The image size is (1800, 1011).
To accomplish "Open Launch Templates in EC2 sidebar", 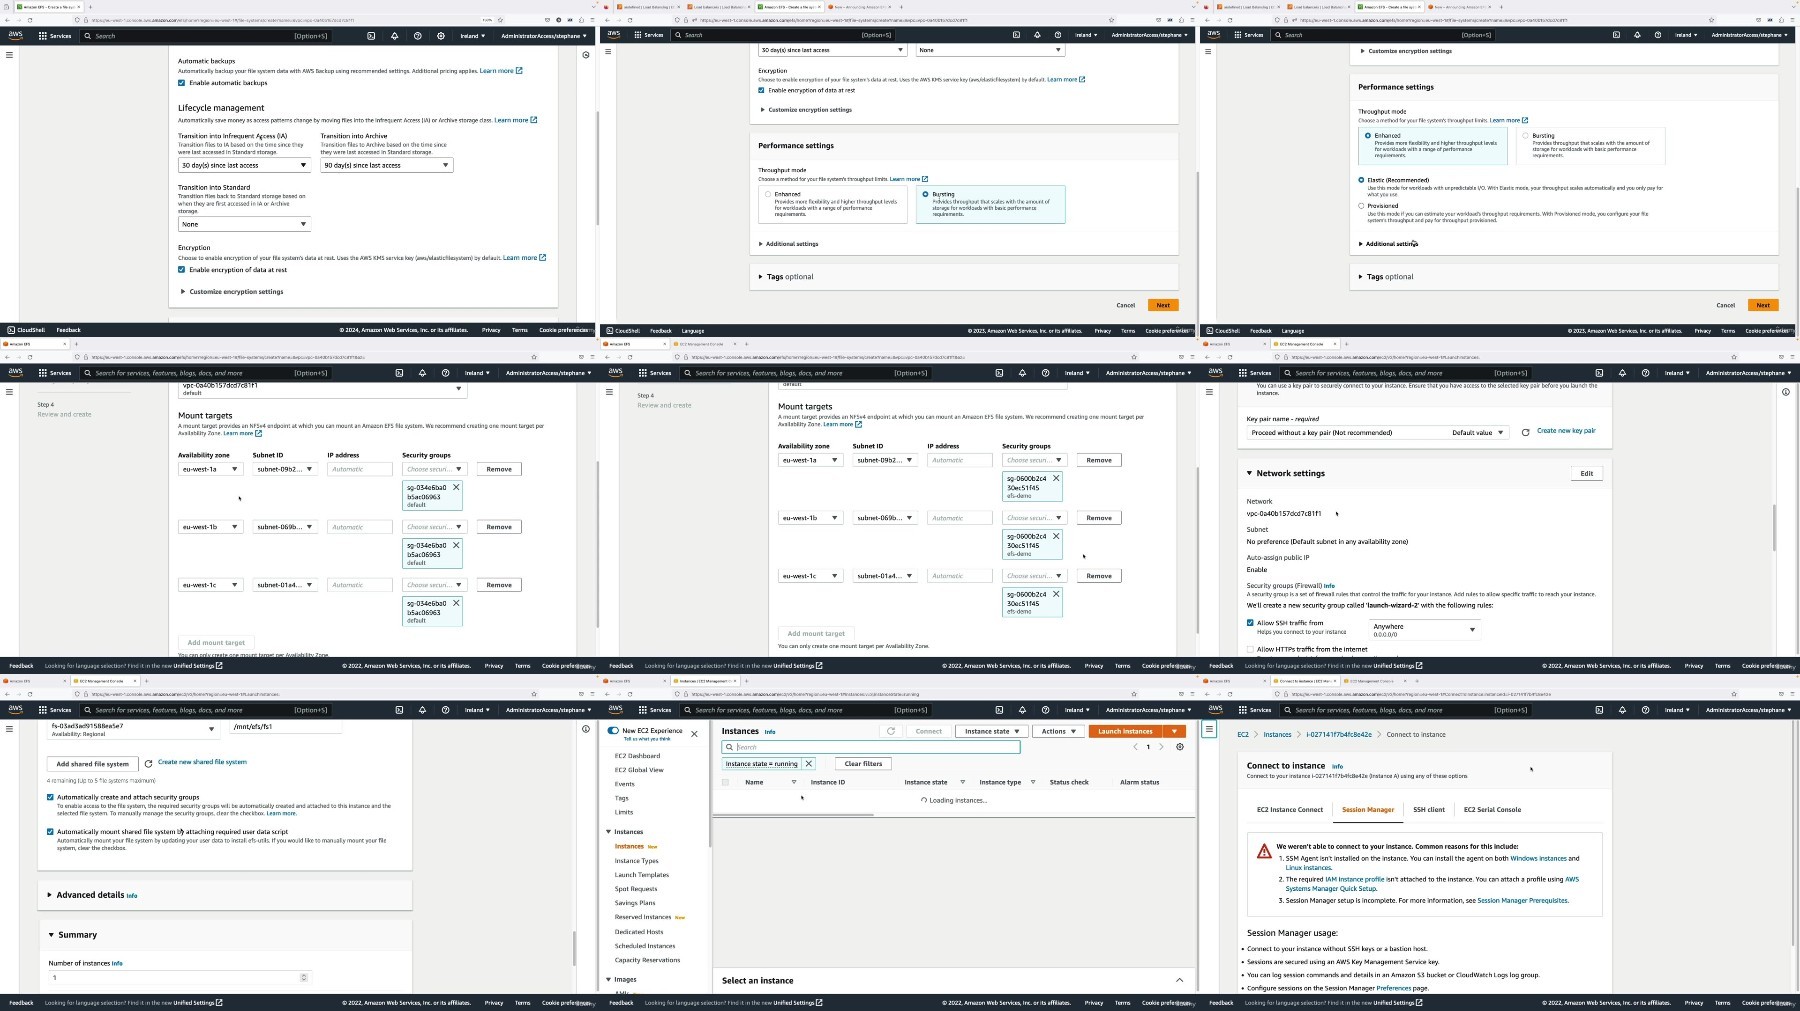I will pyautogui.click(x=642, y=875).
